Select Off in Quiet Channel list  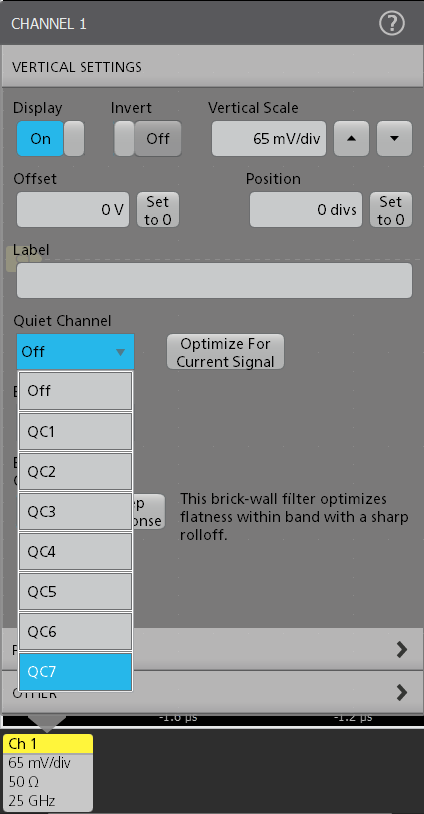pos(75,391)
